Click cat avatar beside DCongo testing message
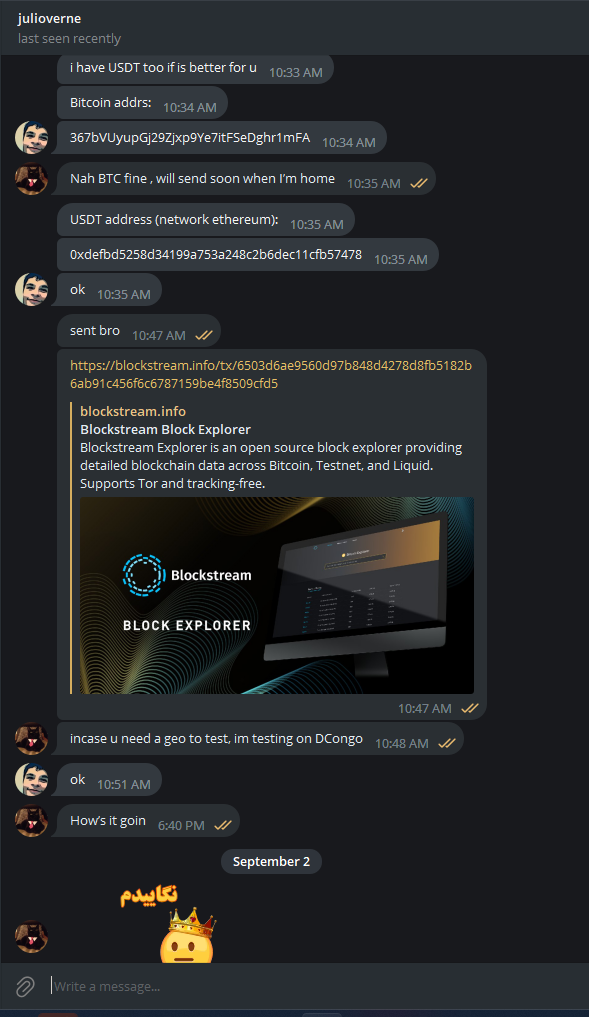This screenshot has width=589, height=1017. click(x=32, y=739)
